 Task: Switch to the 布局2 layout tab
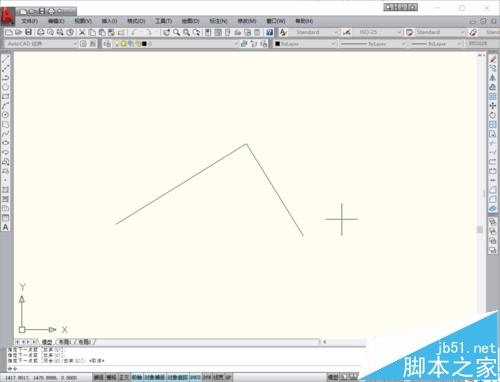(x=85, y=342)
